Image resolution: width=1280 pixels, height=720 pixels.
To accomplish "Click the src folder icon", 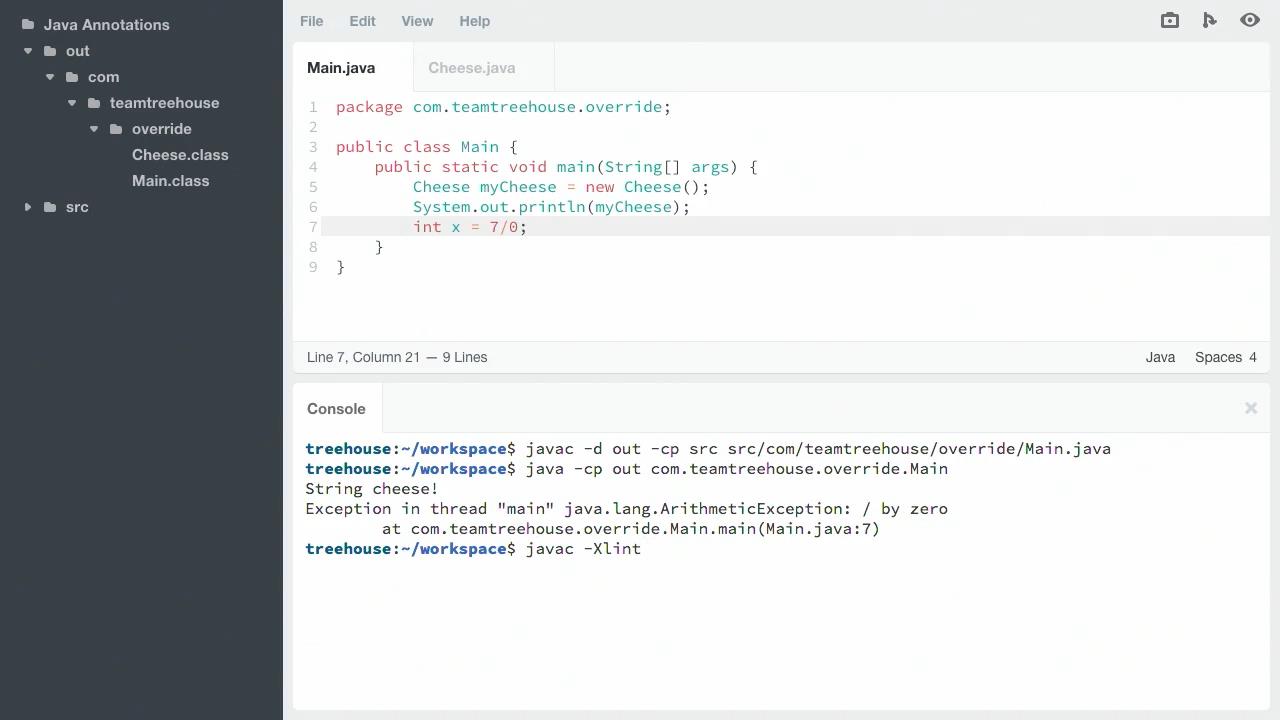I will (50, 207).
